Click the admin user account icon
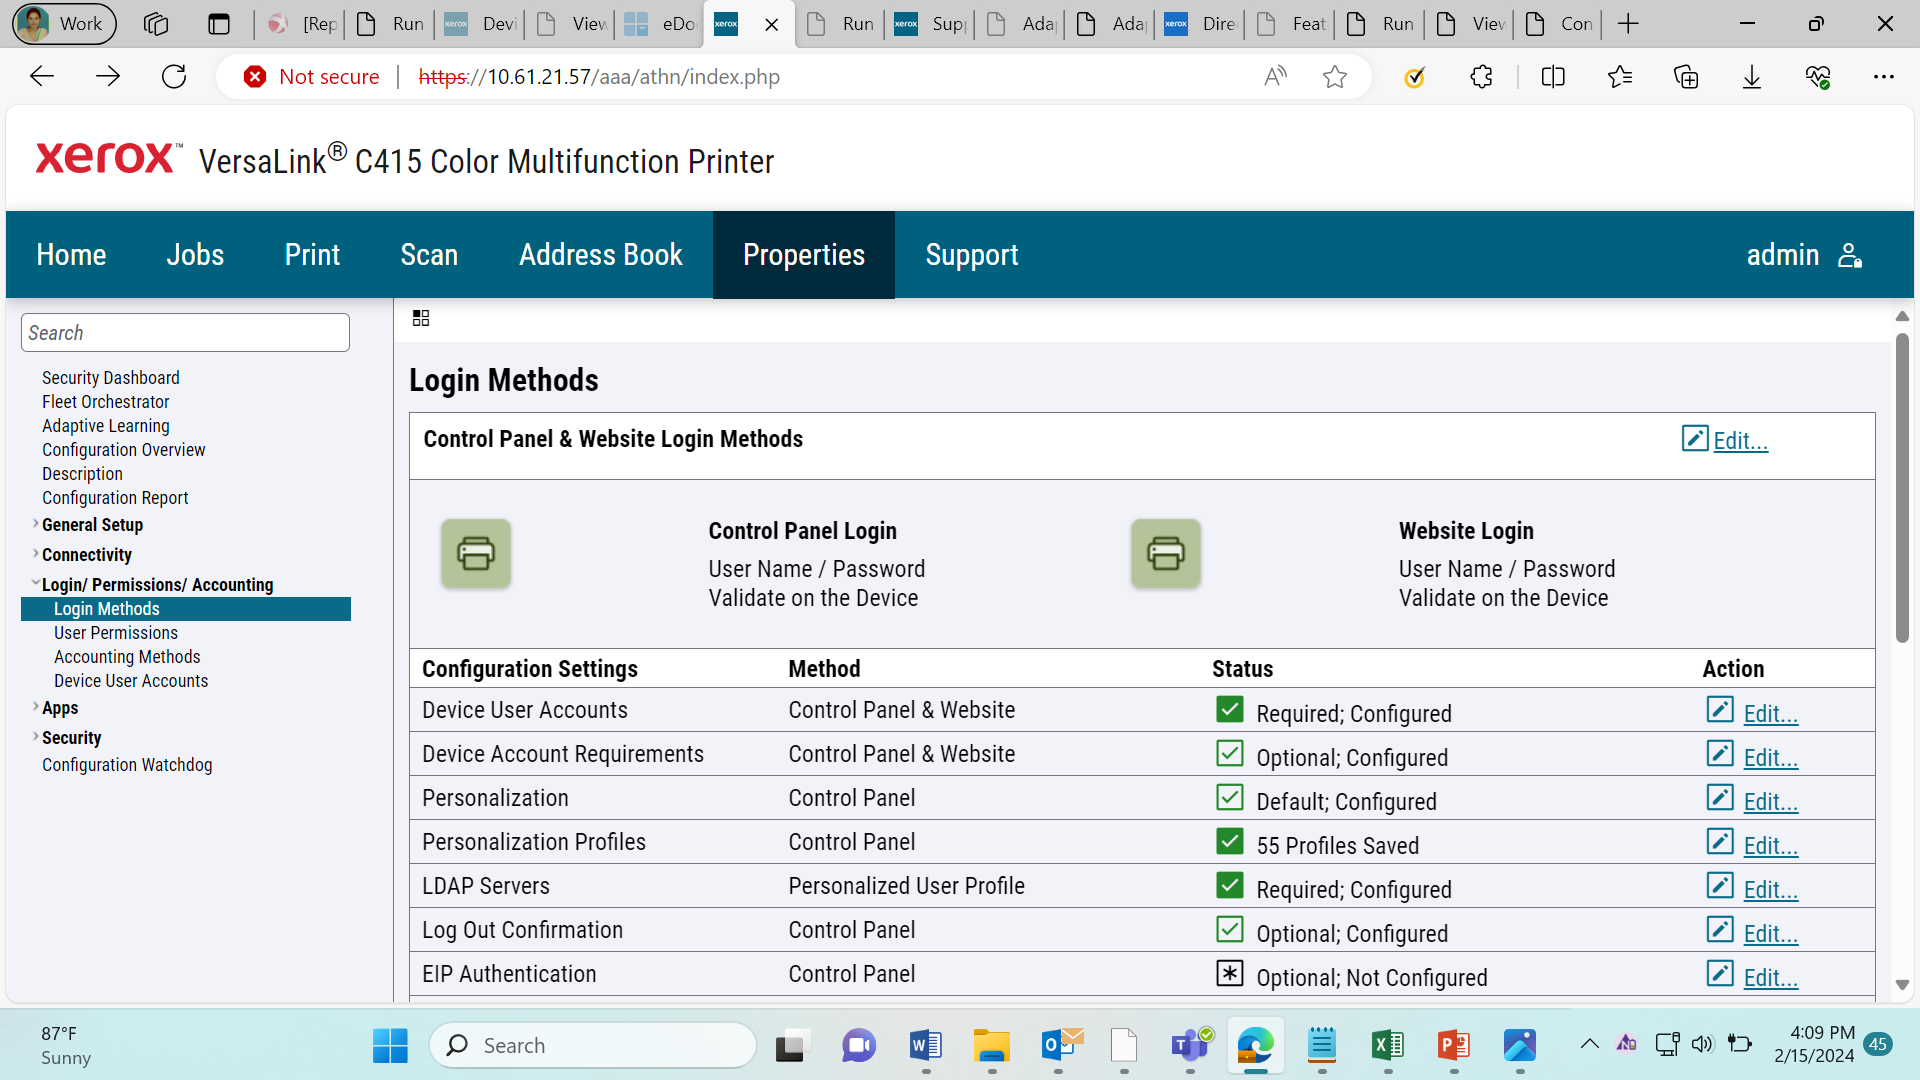 click(x=1850, y=256)
